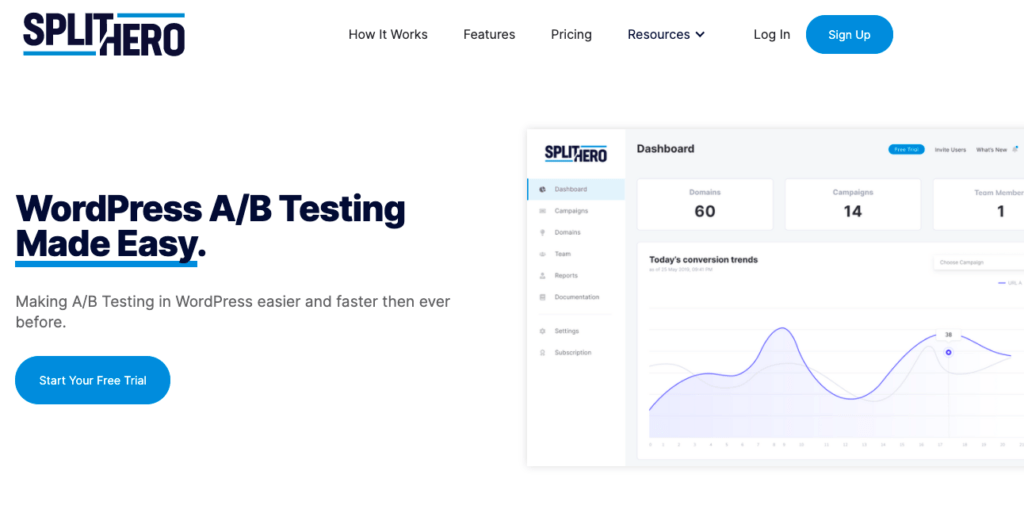1024x509 pixels.
Task: Click the SplitHero logo in the page header
Action: [x=104, y=34]
